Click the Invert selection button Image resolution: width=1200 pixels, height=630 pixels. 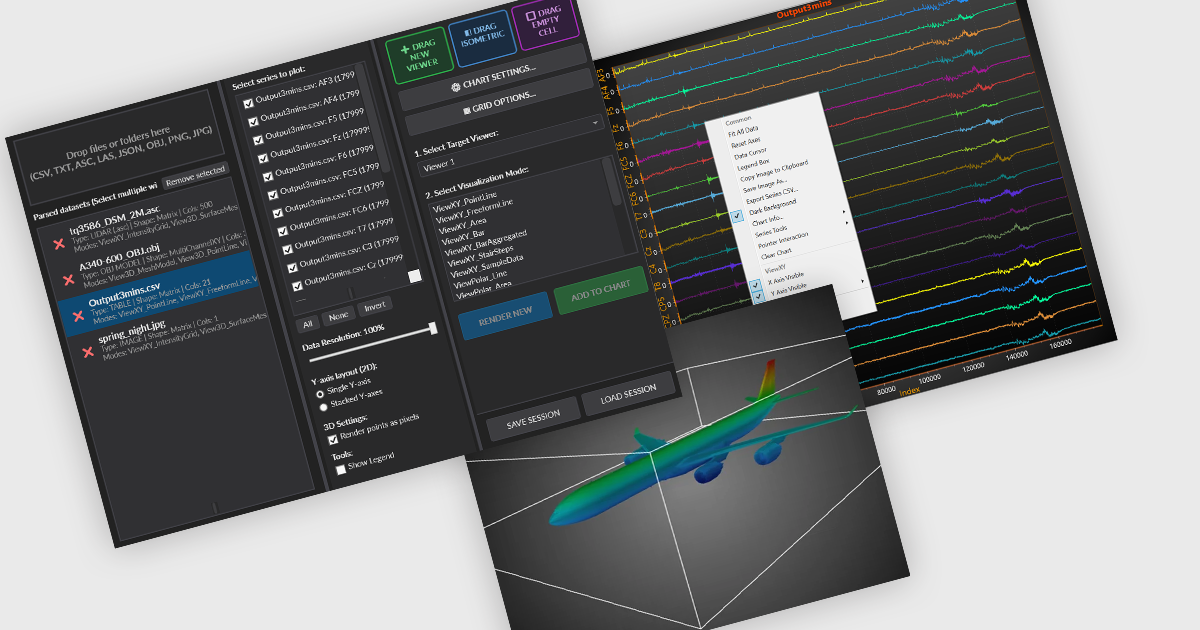tap(374, 305)
